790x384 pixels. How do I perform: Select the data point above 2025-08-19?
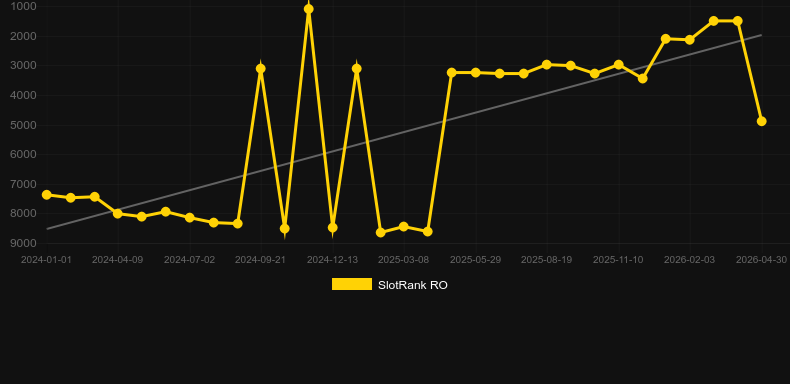tap(547, 65)
